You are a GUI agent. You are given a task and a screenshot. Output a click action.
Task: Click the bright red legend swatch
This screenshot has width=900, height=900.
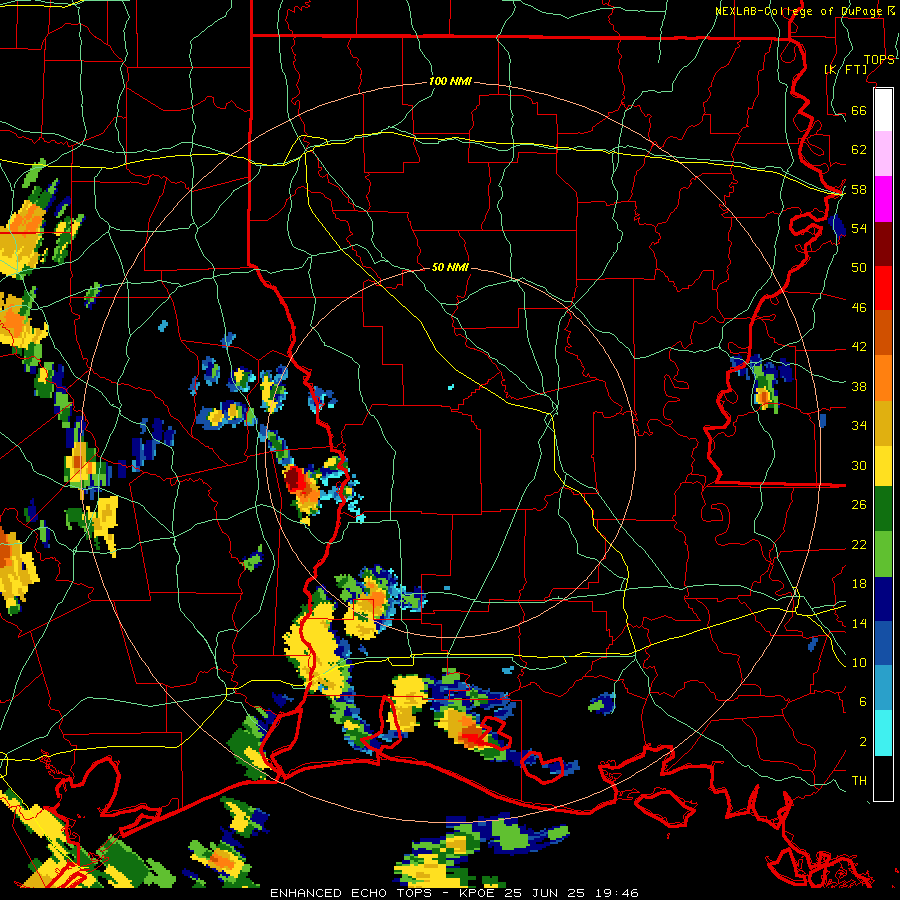point(883,288)
